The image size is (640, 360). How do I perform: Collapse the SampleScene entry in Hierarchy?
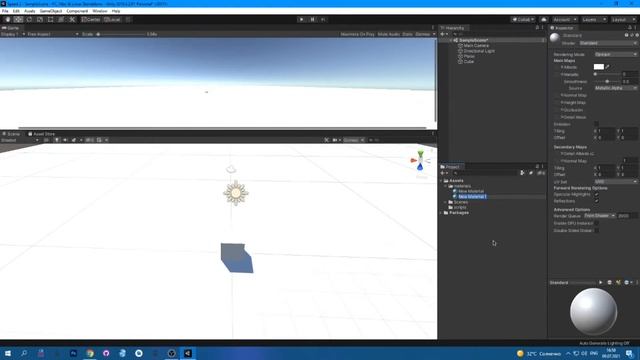click(451, 40)
